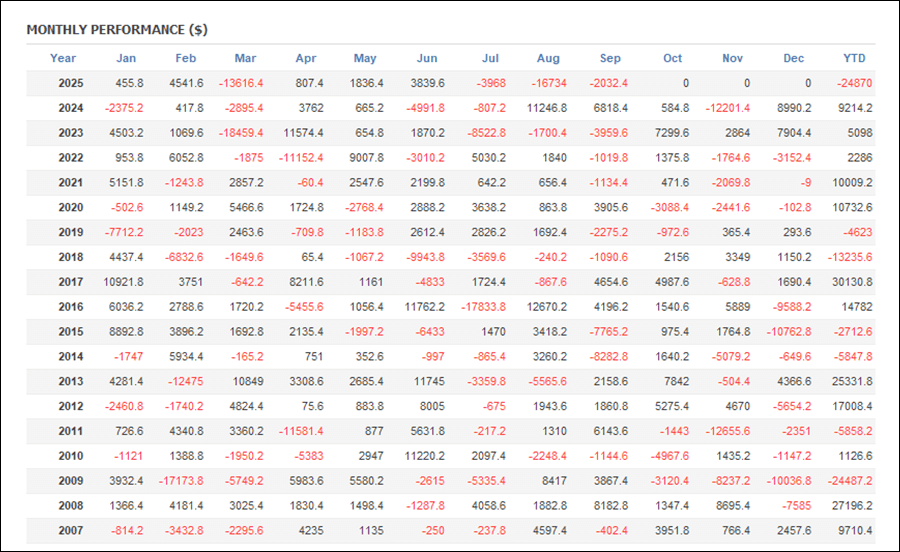Select the 2025 year row label
The height and width of the screenshot is (552, 900).
tap(71, 84)
